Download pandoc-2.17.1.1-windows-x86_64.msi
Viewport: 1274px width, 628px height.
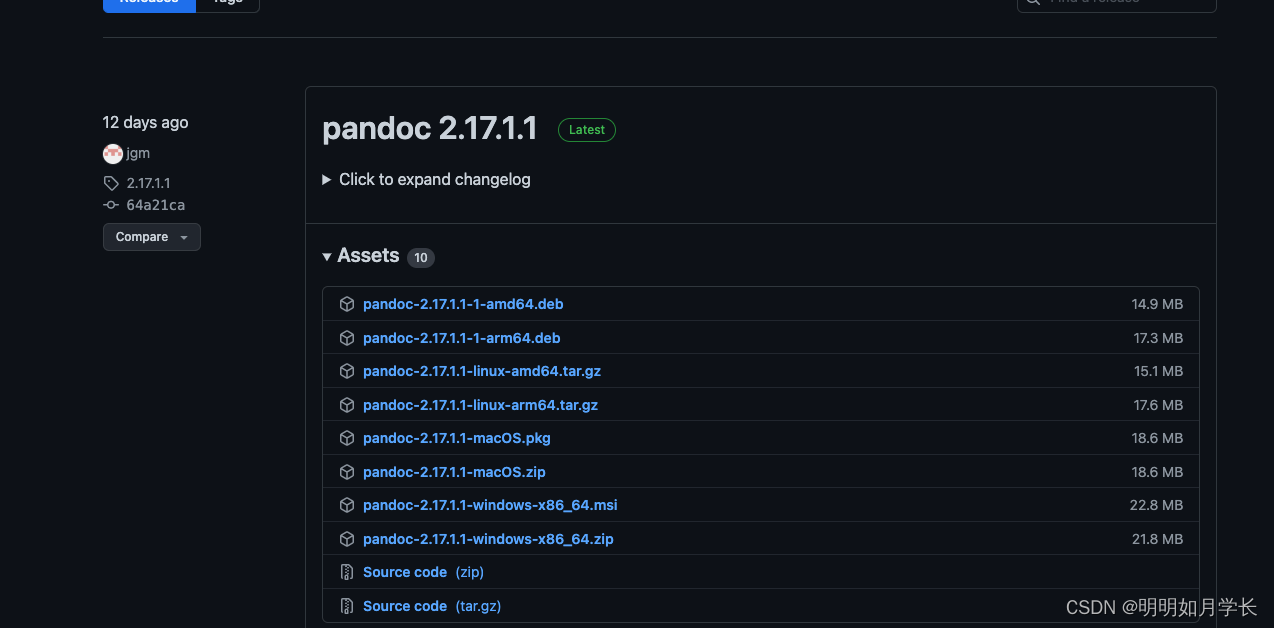click(490, 505)
